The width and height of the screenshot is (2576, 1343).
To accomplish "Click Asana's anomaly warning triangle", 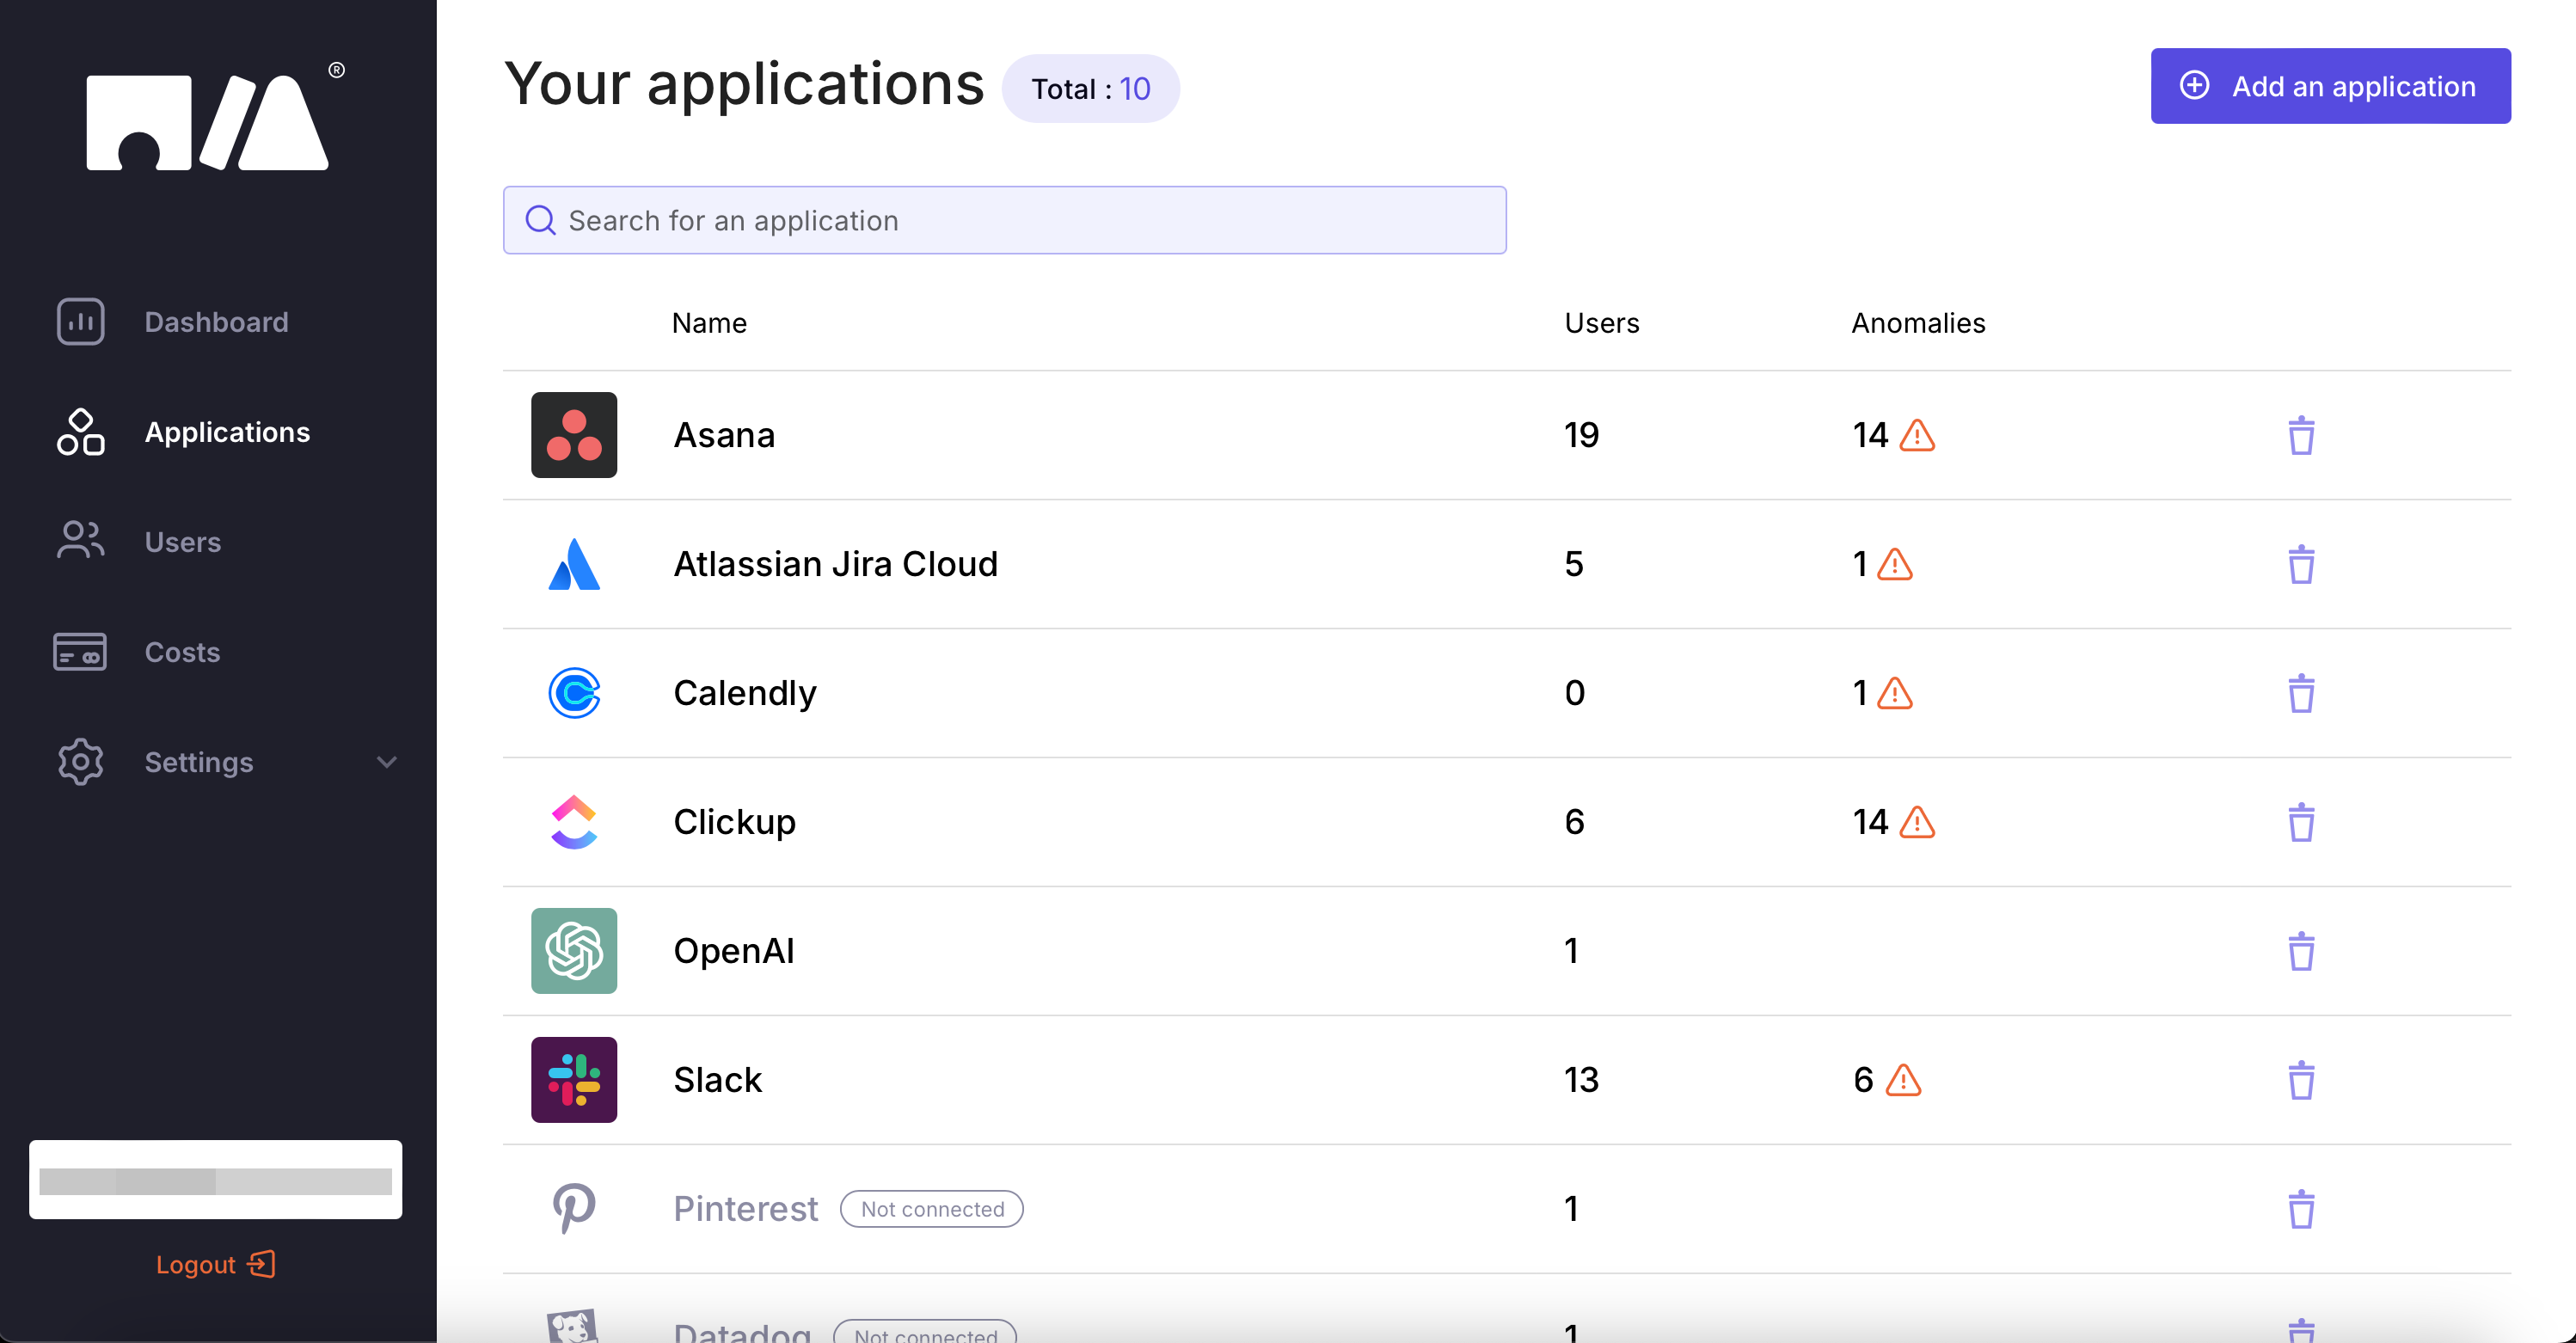I will [1917, 435].
